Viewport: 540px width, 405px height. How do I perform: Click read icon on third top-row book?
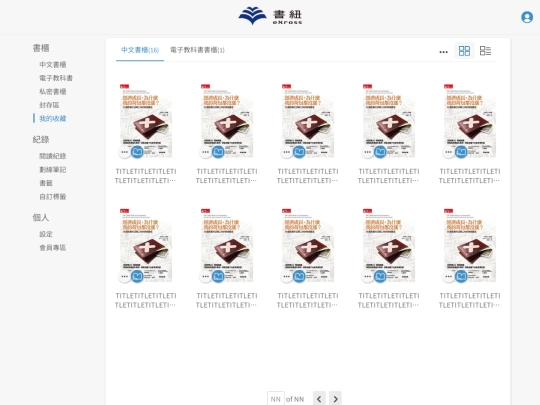pyautogui.click(x=299, y=152)
